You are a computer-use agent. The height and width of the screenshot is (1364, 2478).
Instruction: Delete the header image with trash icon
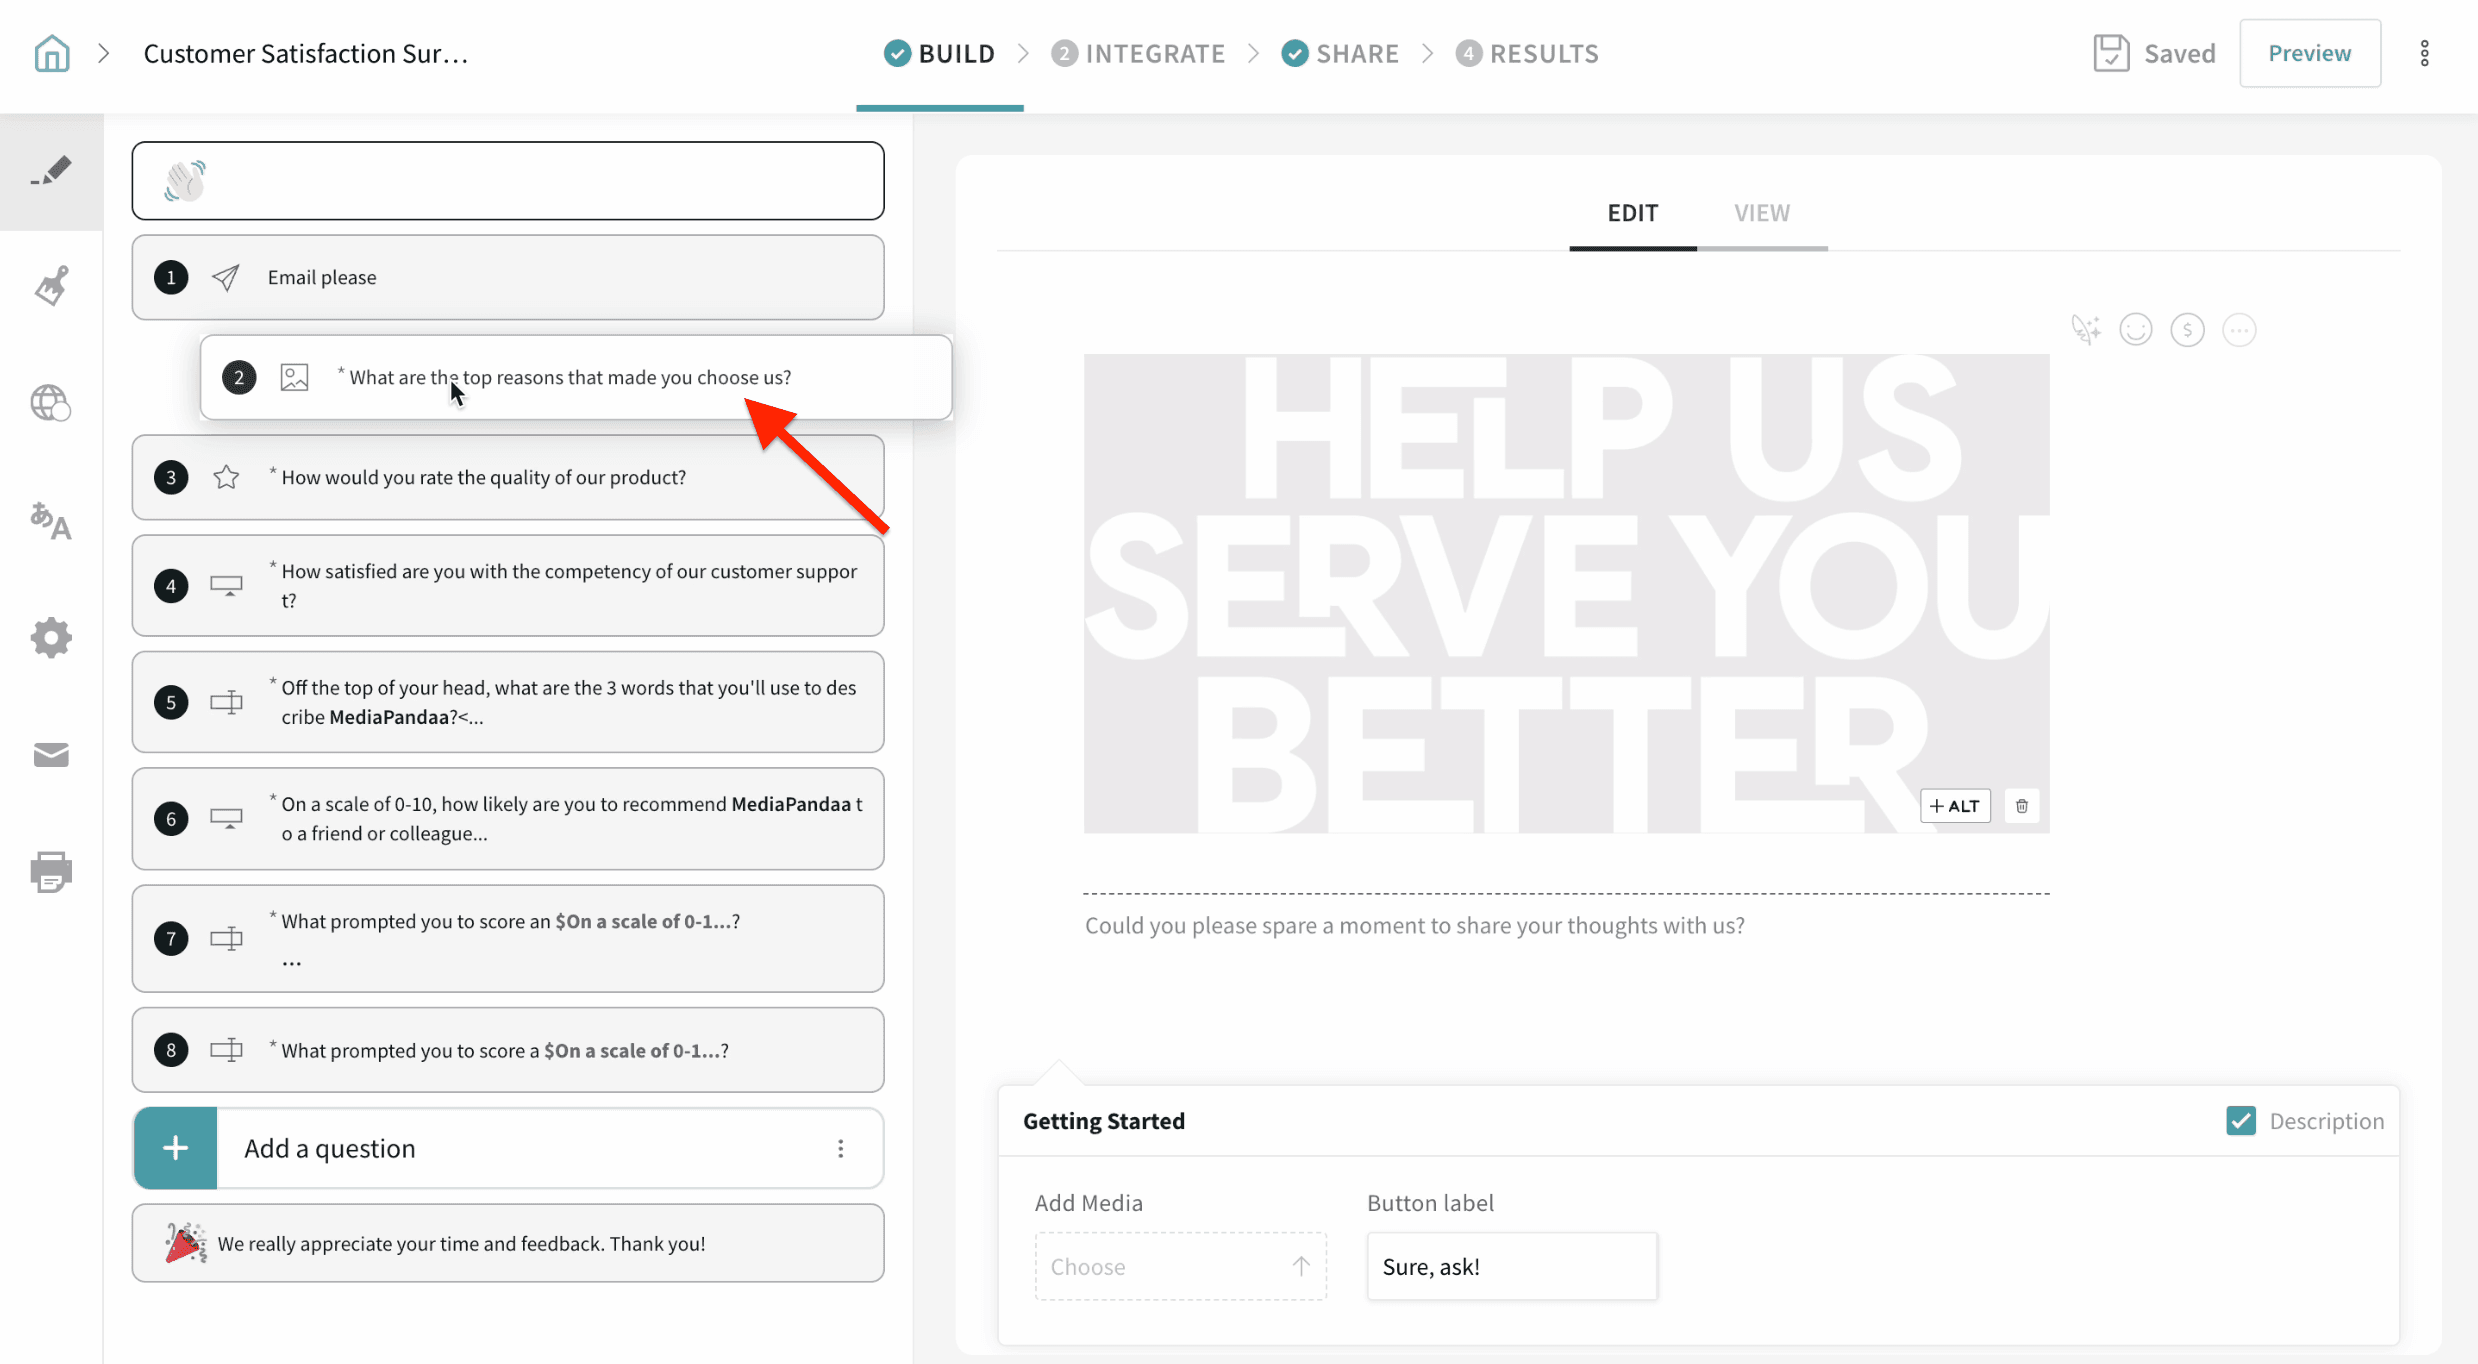tap(2021, 806)
